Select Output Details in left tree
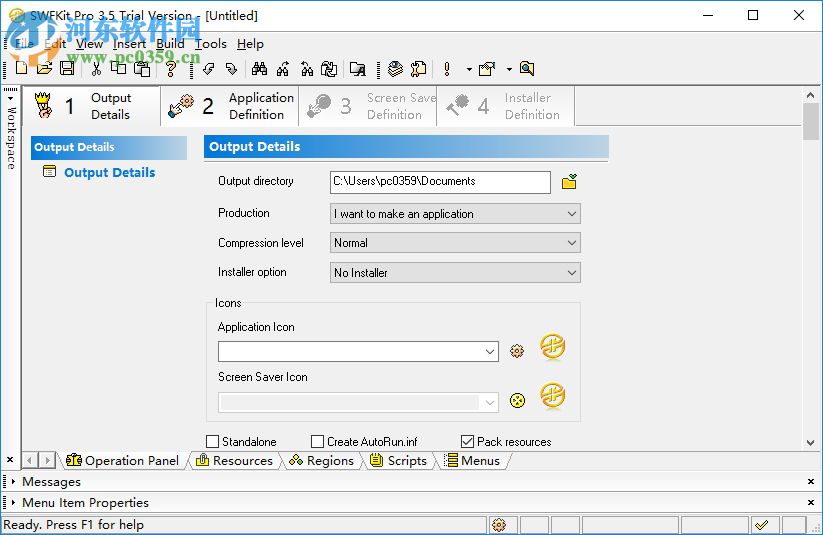 coord(109,173)
